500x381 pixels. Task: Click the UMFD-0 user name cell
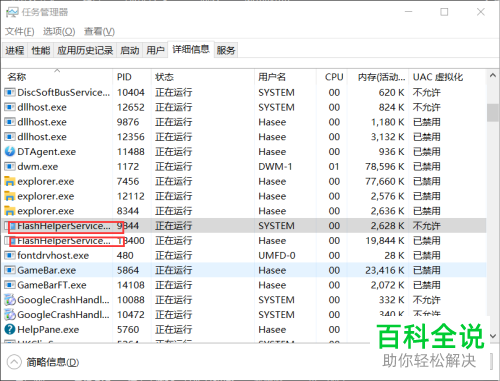[277, 255]
